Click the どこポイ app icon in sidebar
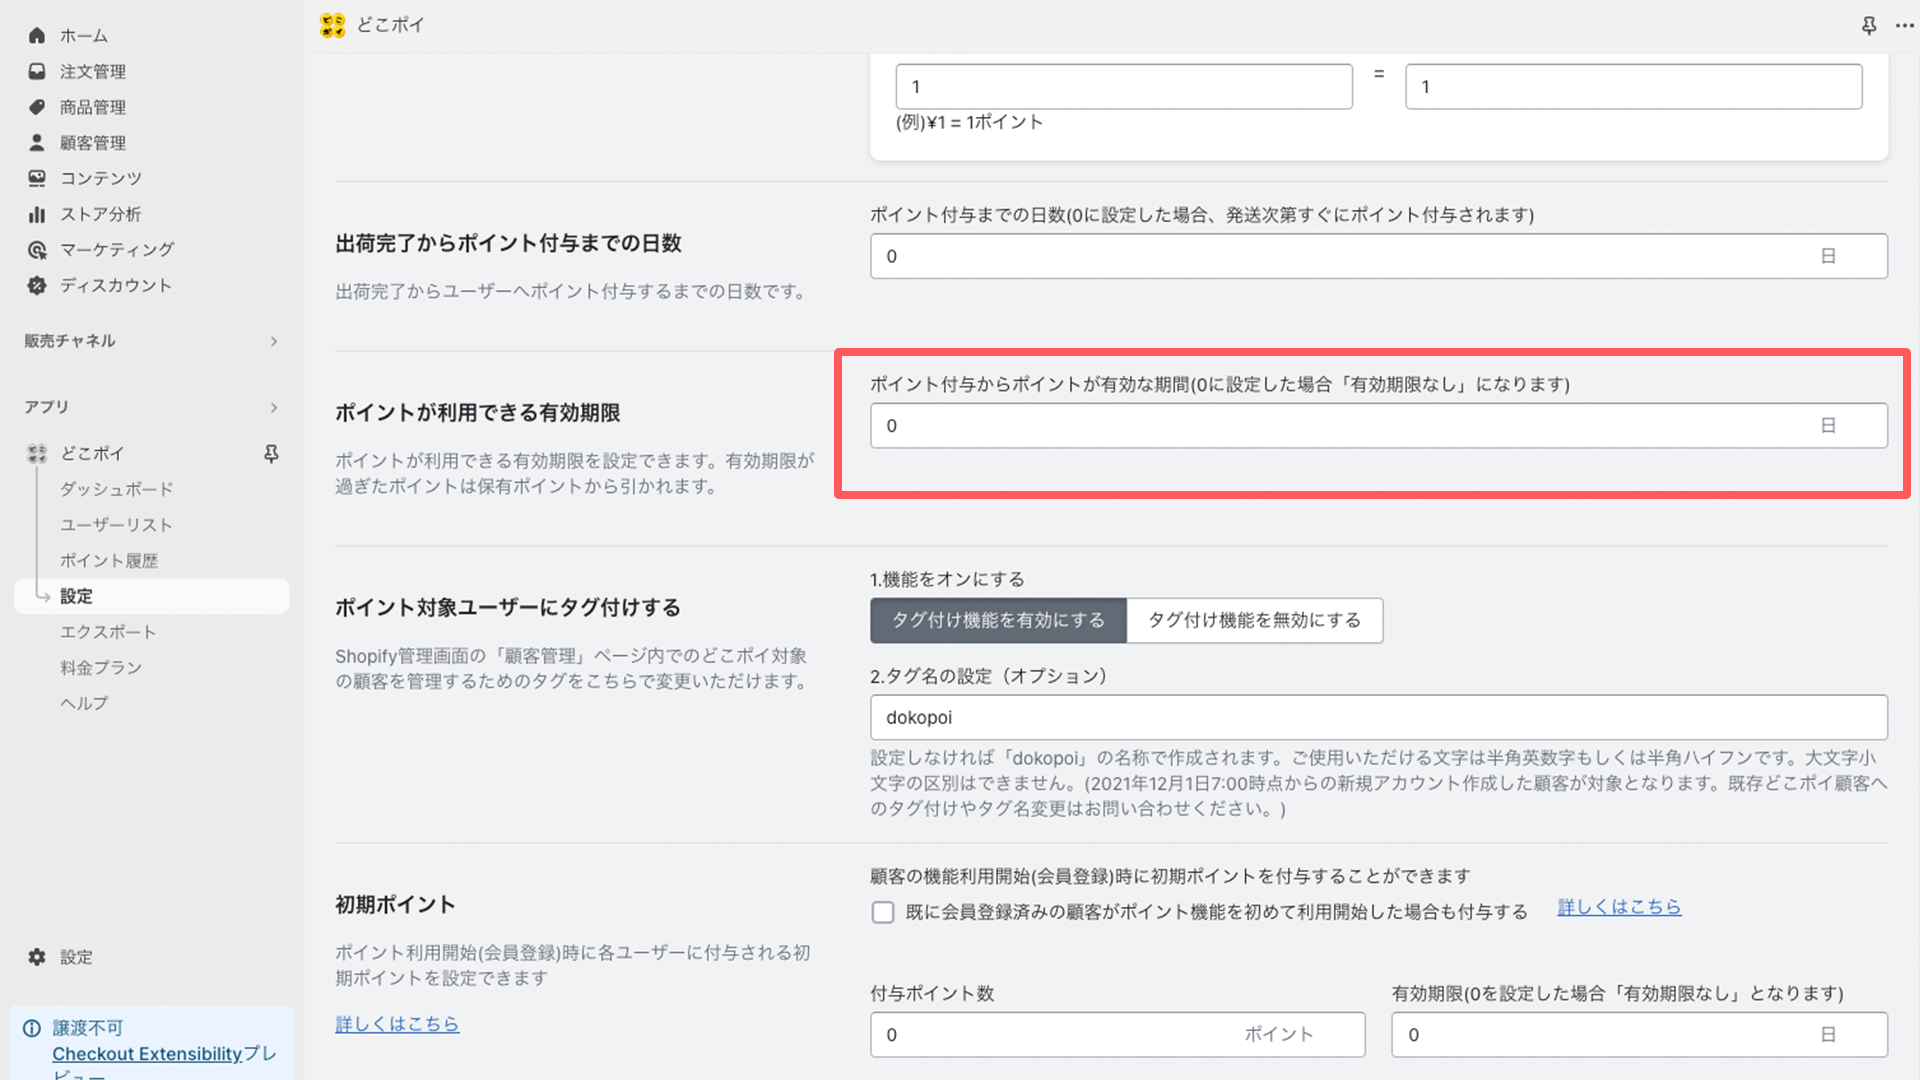 point(37,454)
